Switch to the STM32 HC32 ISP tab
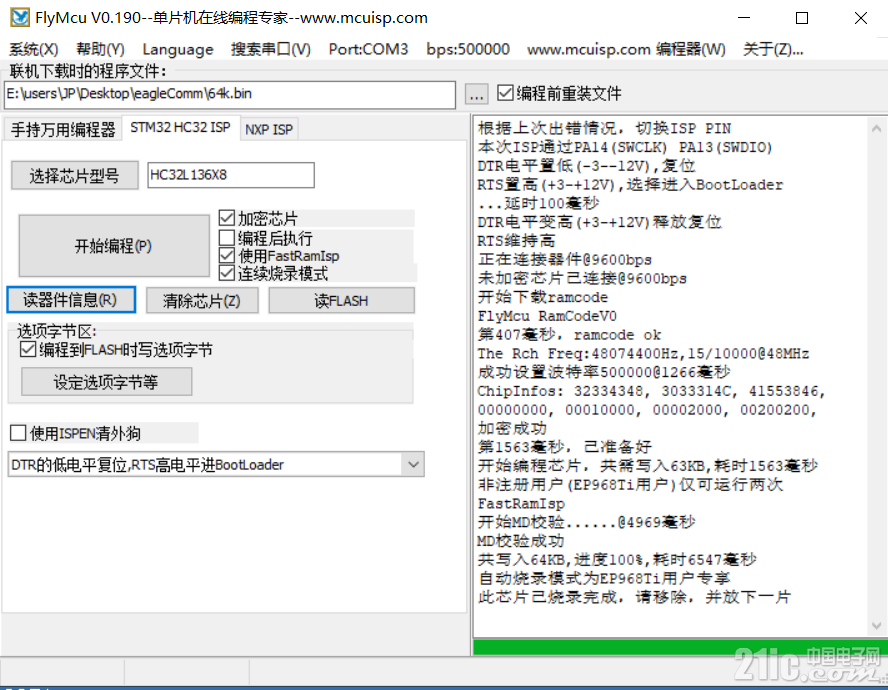888x690 pixels. click(x=180, y=127)
